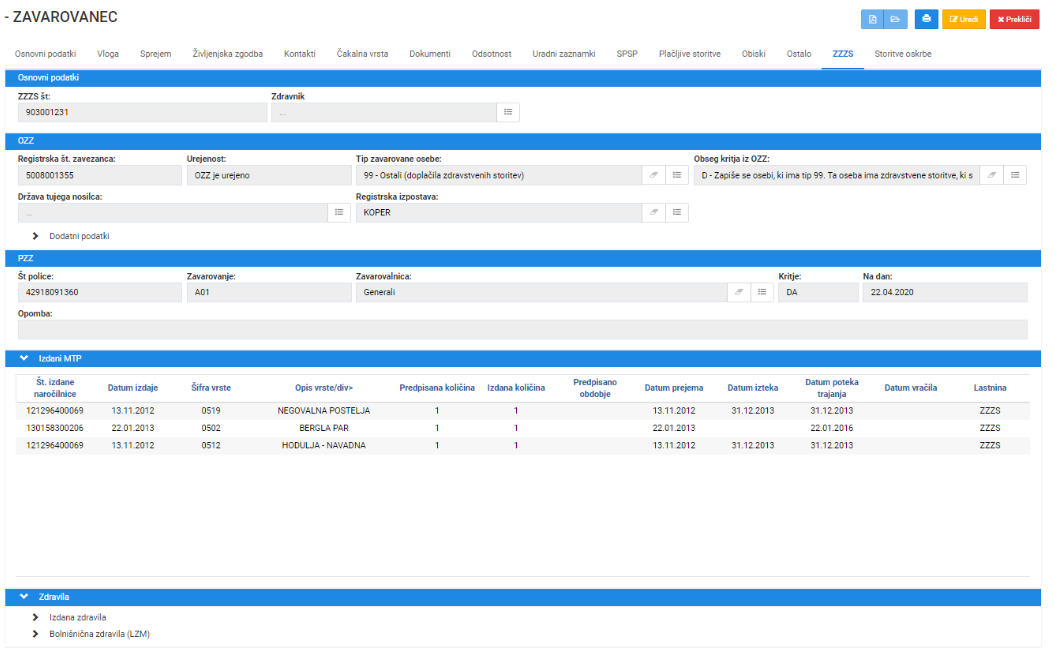1055x655 pixels.
Task: Open list picker for Obseg kritja iz OZZ
Action: [x=1015, y=175]
